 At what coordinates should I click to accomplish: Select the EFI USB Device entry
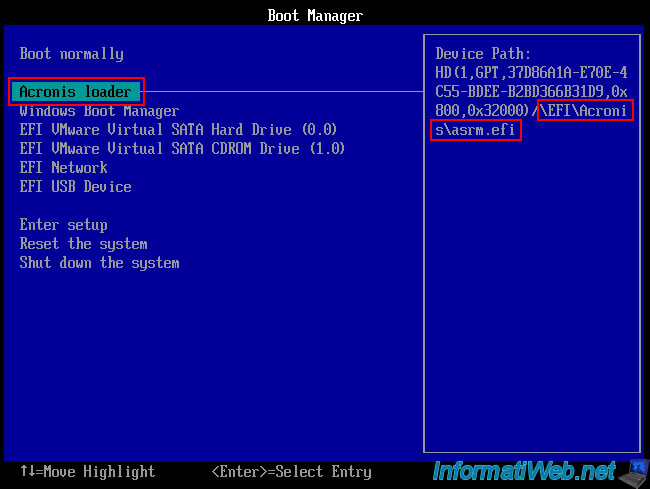[x=76, y=187]
